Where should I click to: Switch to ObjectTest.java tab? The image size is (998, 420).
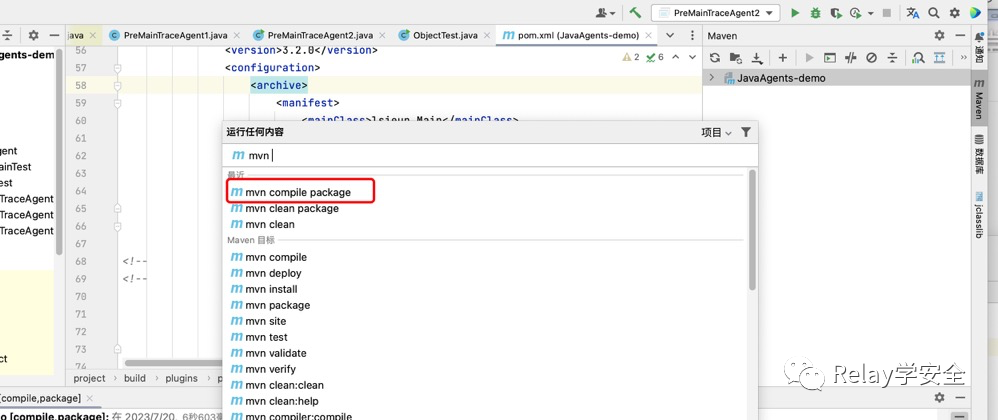444,36
